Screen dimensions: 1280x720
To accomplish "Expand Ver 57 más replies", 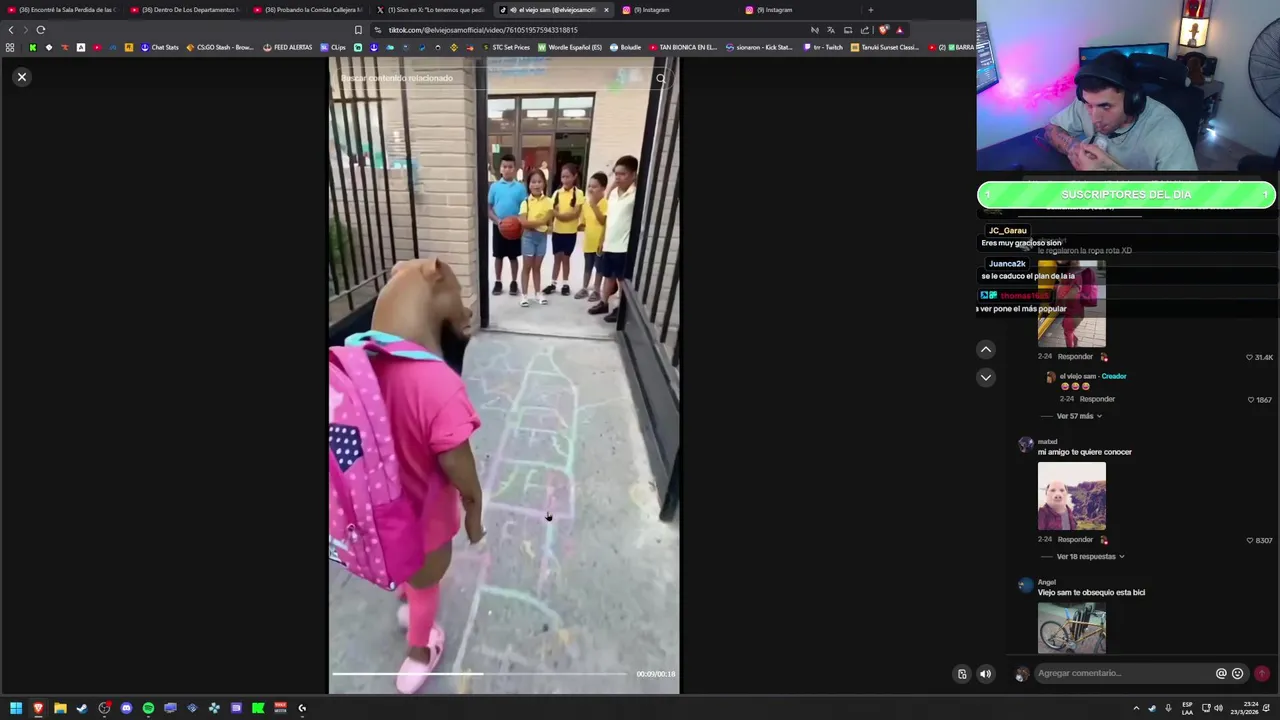I will coord(1079,416).
